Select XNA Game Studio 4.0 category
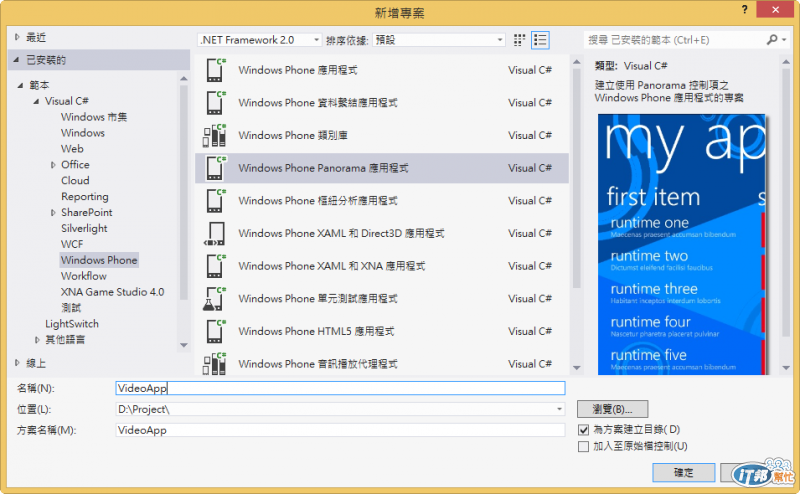 point(112,292)
